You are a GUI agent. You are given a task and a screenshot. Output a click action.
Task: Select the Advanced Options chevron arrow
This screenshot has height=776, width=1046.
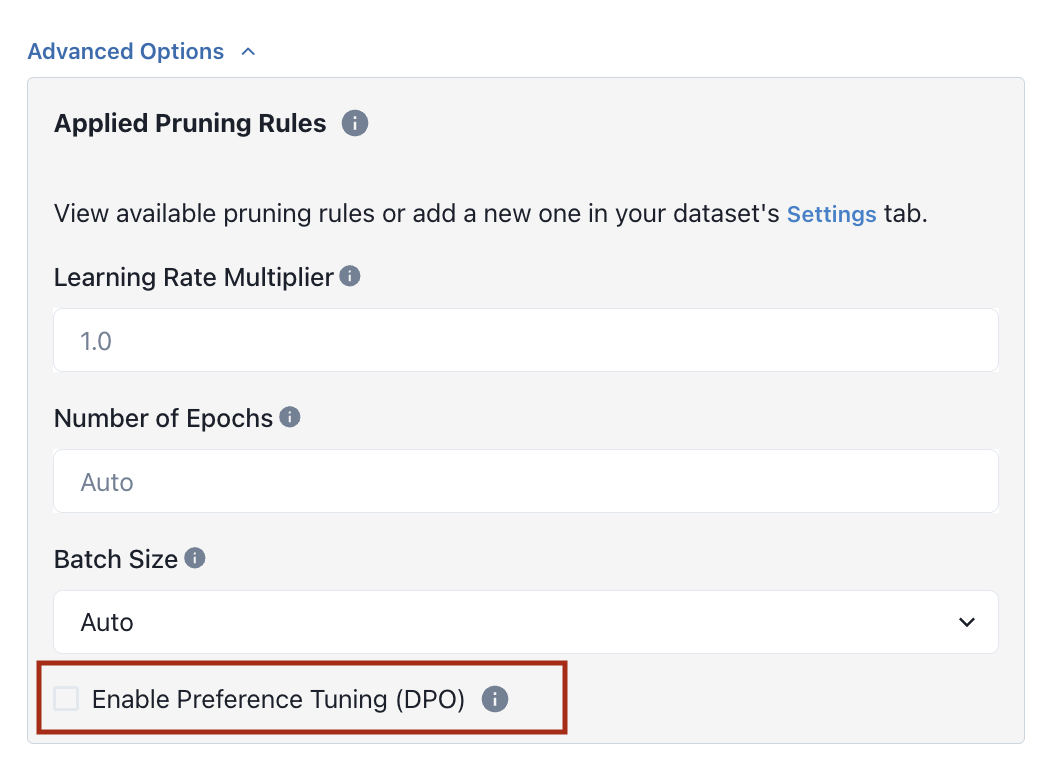click(247, 50)
